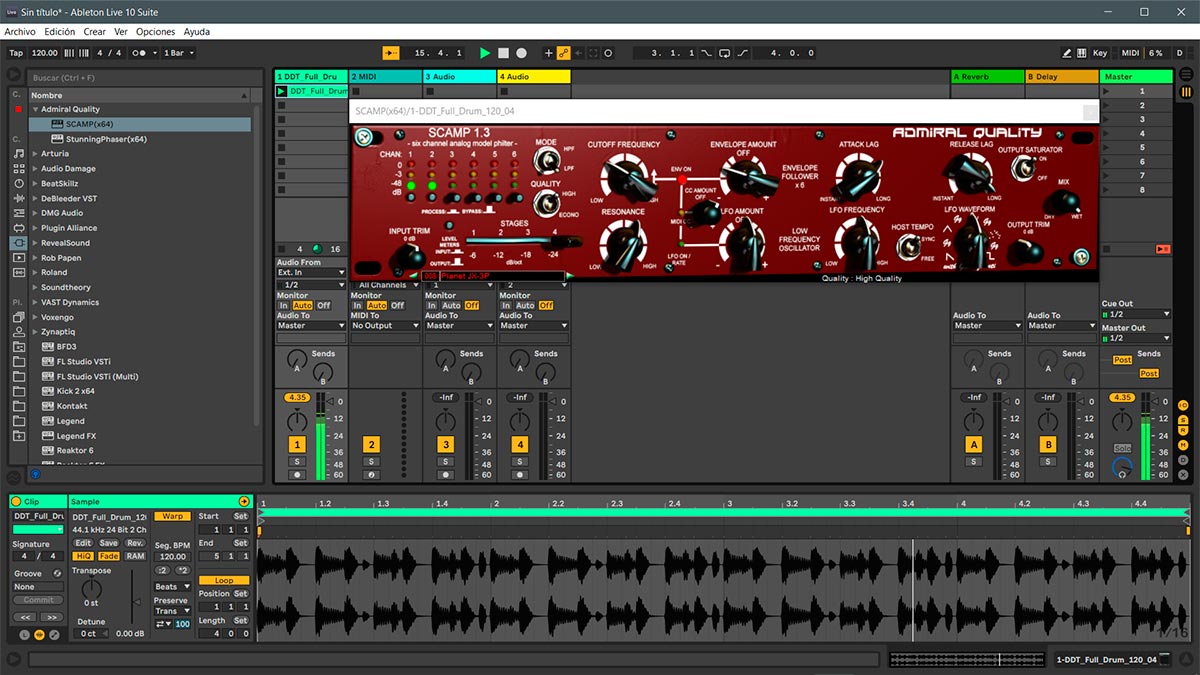Start playback with the green Play button
This screenshot has width=1200, height=675.
pos(485,53)
